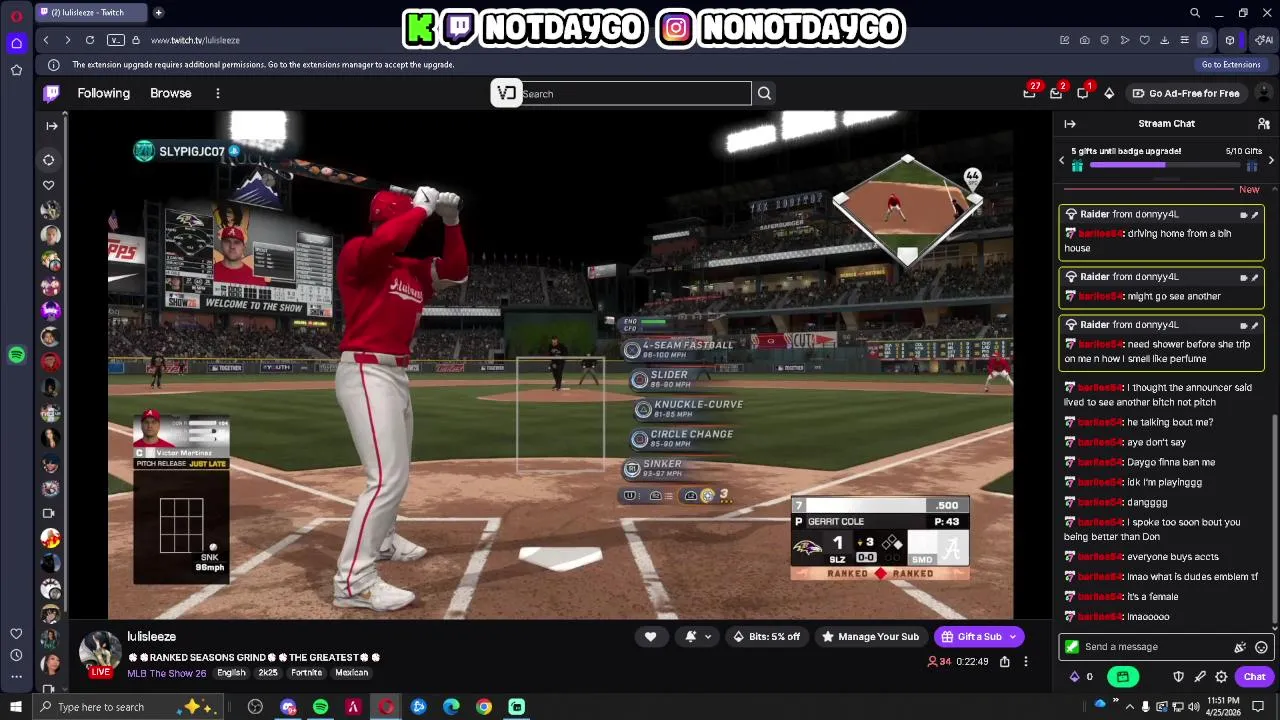Click the magnifier search button
This screenshot has height=720, width=1280.
click(764, 94)
